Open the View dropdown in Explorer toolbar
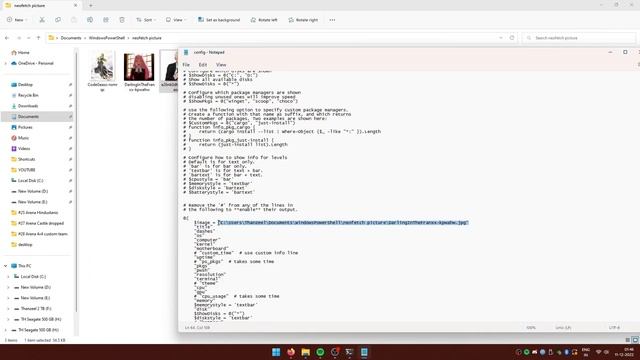 (x=176, y=20)
